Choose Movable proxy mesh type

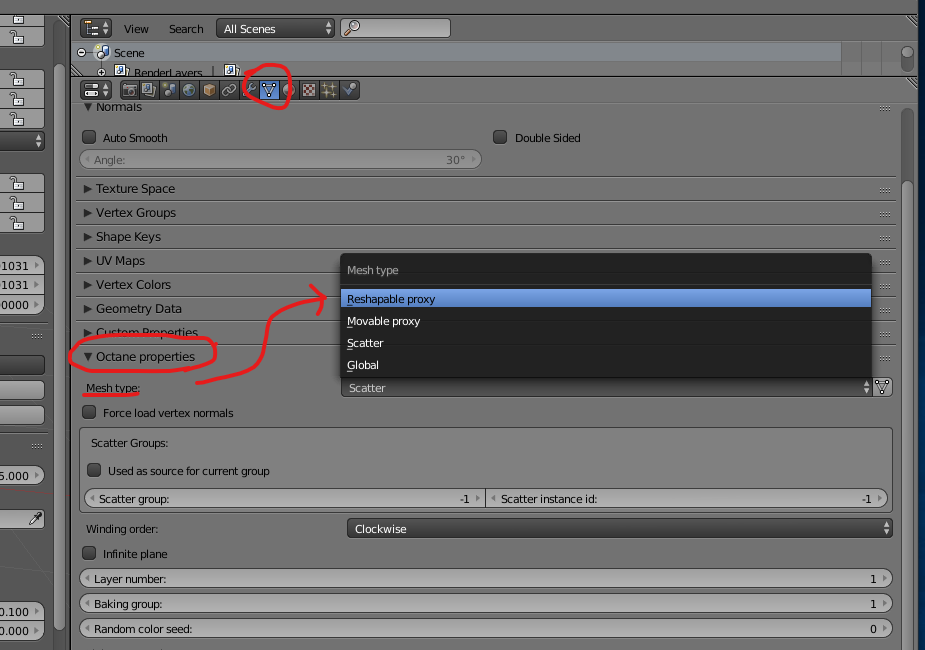pos(606,321)
